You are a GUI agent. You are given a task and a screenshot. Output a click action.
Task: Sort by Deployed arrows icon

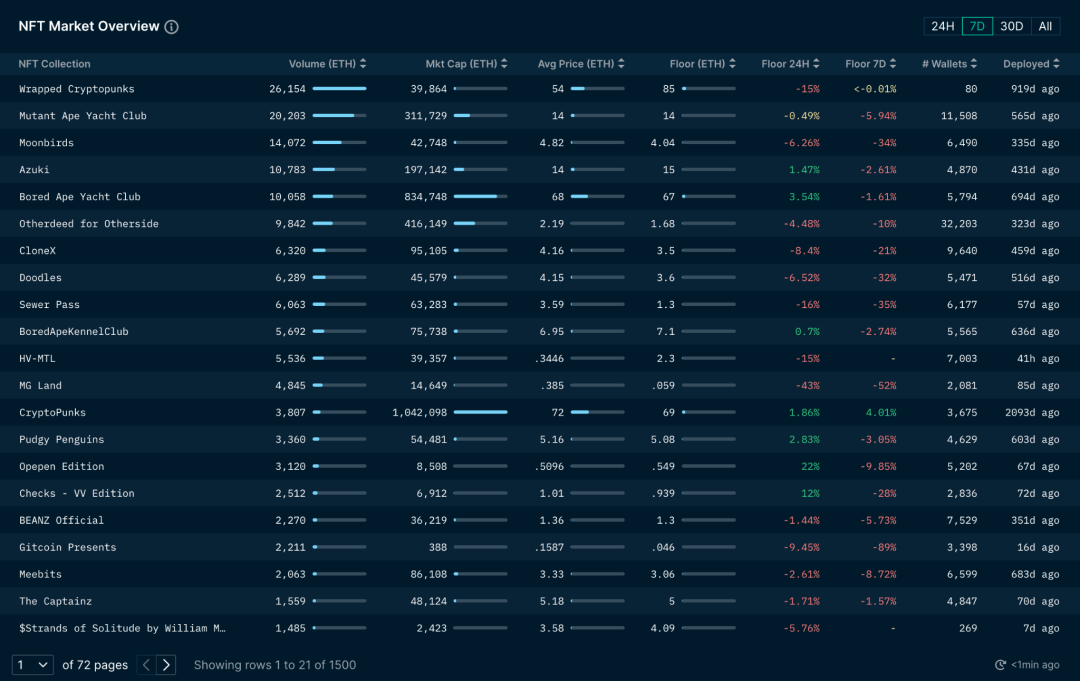pos(1056,63)
